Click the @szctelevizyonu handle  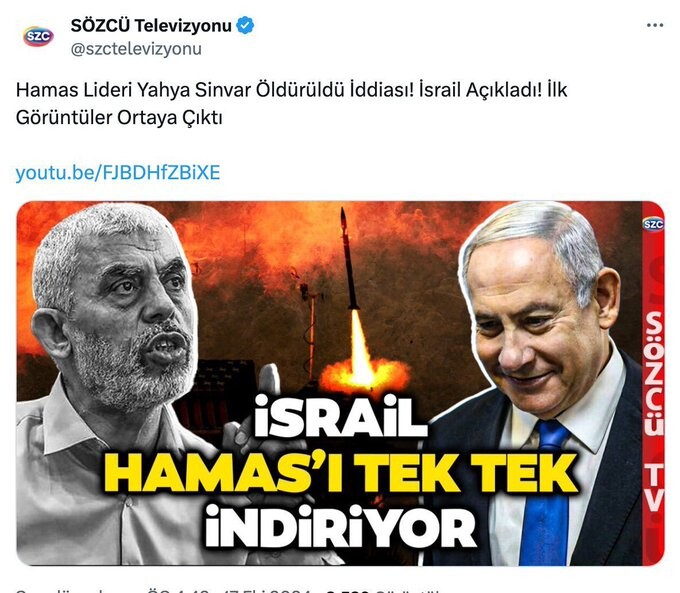click(136, 49)
